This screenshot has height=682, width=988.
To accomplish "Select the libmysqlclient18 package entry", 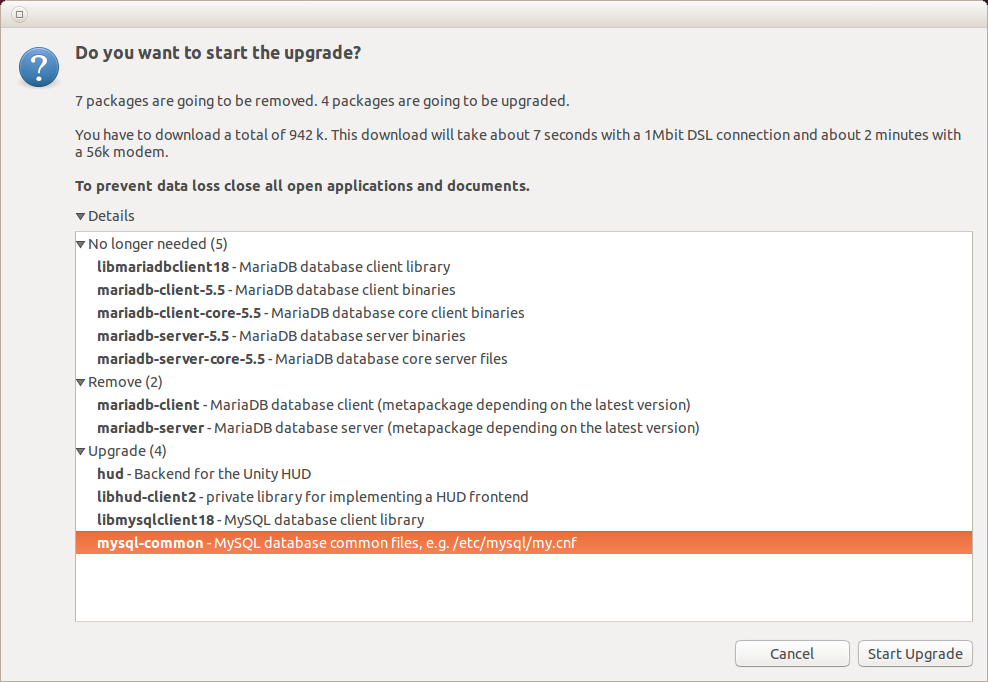I will (x=260, y=520).
